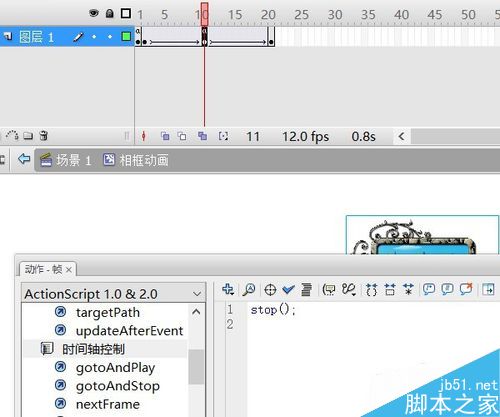Screen dimensions: 500x417
Task: Check syntax with checkmark icon
Action: (288, 290)
